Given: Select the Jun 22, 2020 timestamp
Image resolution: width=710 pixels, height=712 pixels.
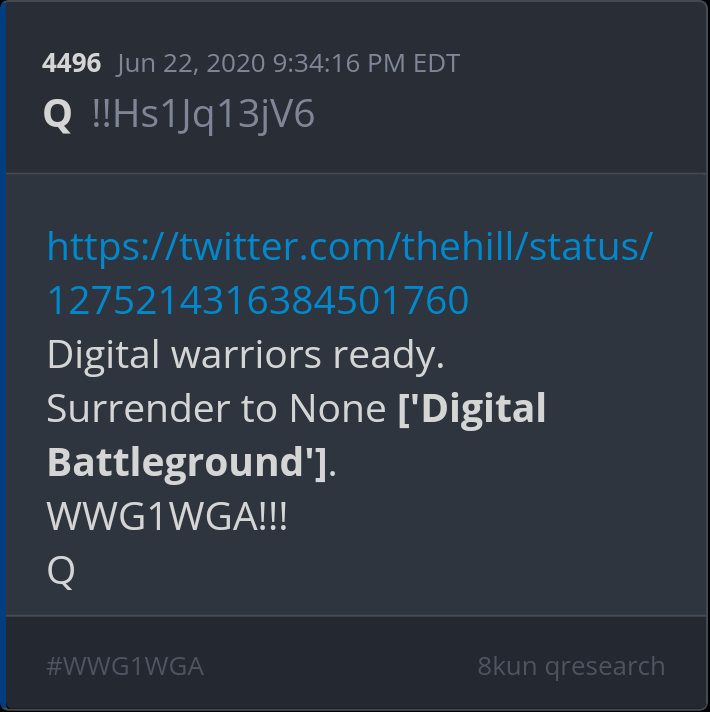Looking at the screenshot, I should pyautogui.click(x=288, y=64).
